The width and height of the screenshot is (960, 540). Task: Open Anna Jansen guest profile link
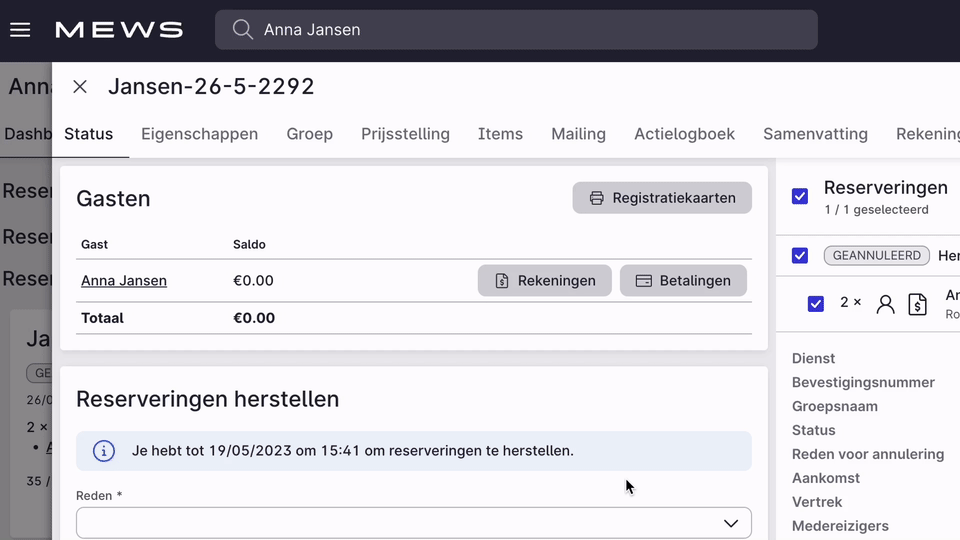[124, 281]
